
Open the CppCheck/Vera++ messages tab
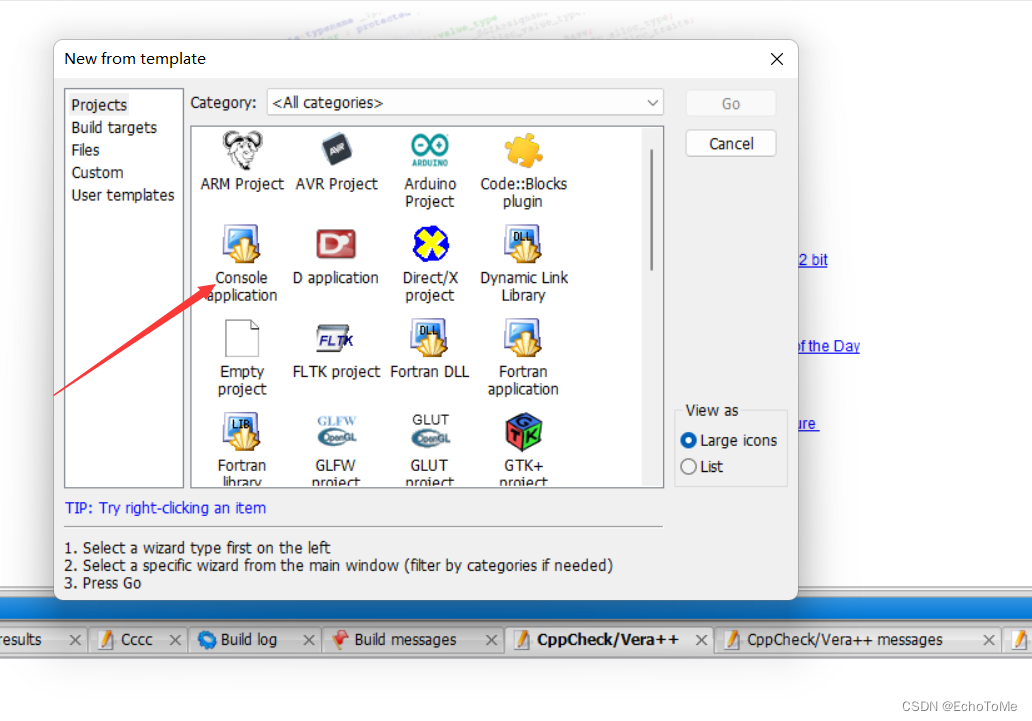[844, 639]
